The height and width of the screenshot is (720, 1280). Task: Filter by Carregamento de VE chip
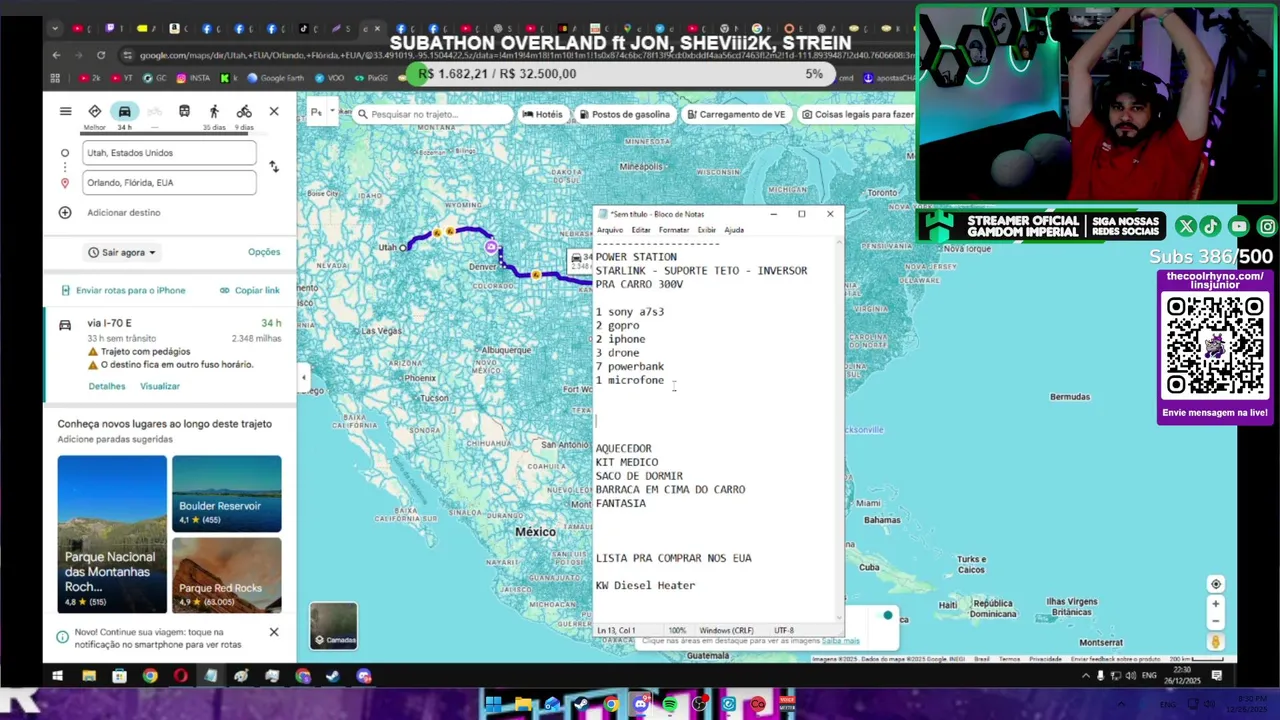click(736, 114)
